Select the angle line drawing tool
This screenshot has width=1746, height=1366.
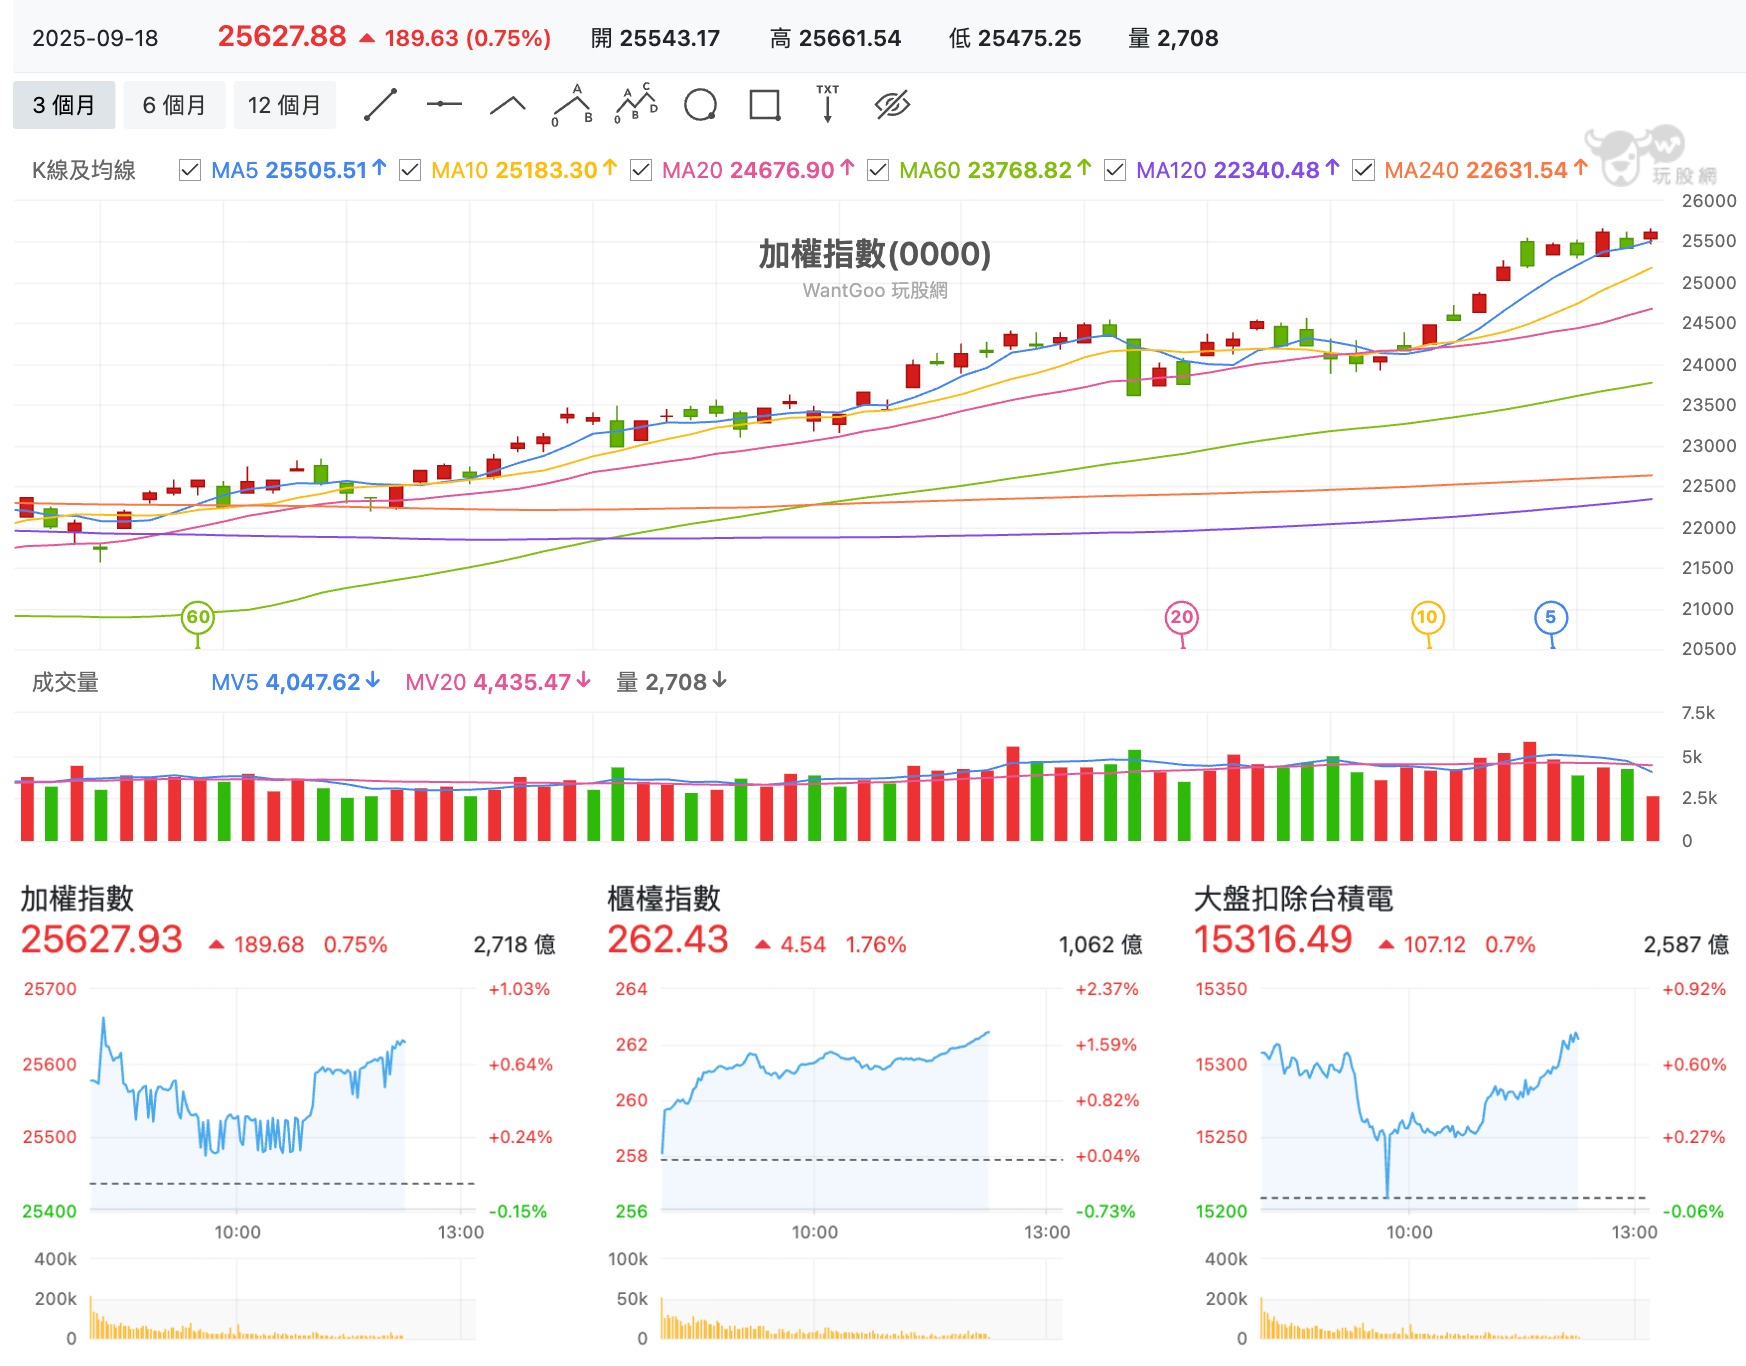point(508,105)
